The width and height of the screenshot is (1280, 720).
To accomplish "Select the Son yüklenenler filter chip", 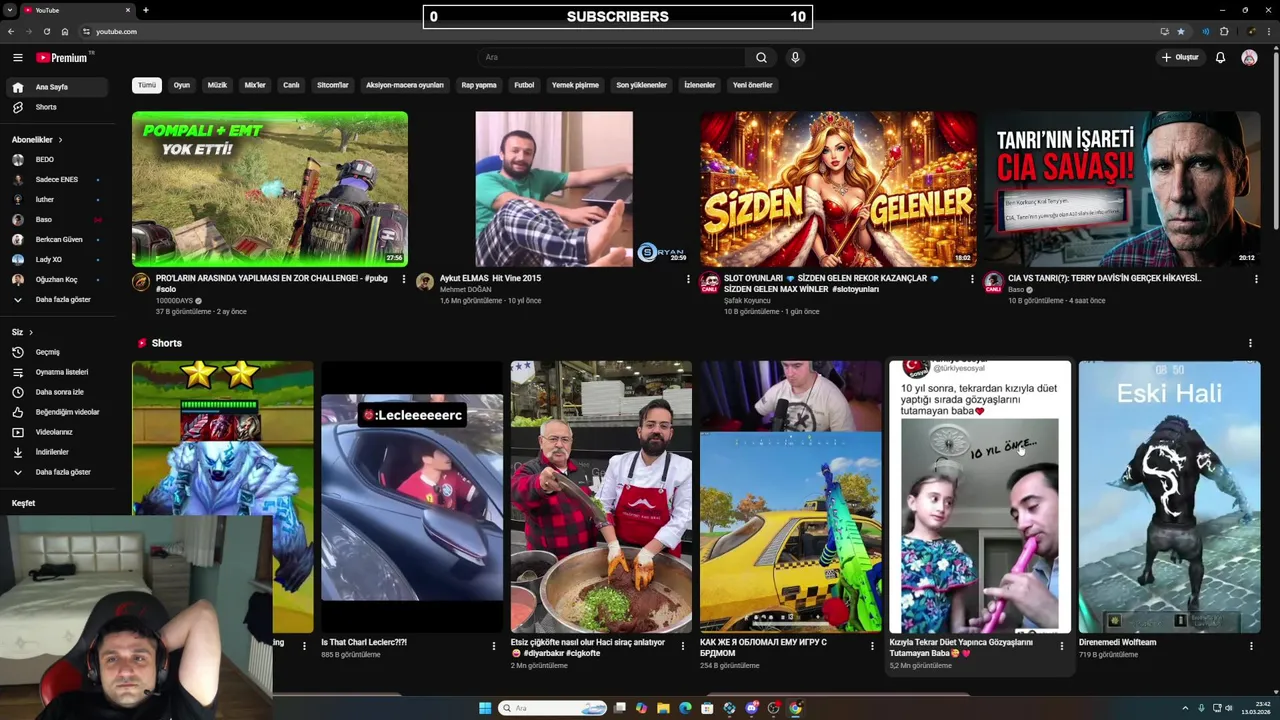I will pyautogui.click(x=641, y=85).
